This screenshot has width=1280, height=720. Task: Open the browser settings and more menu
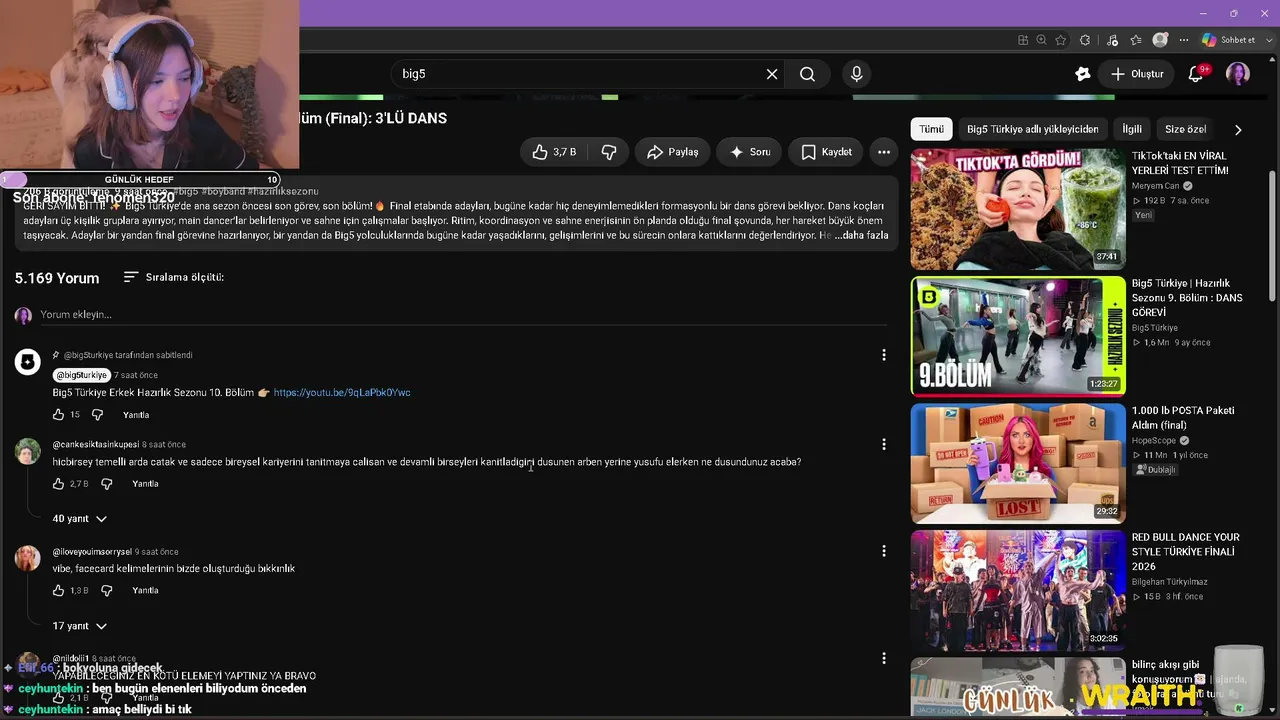click(x=1185, y=40)
